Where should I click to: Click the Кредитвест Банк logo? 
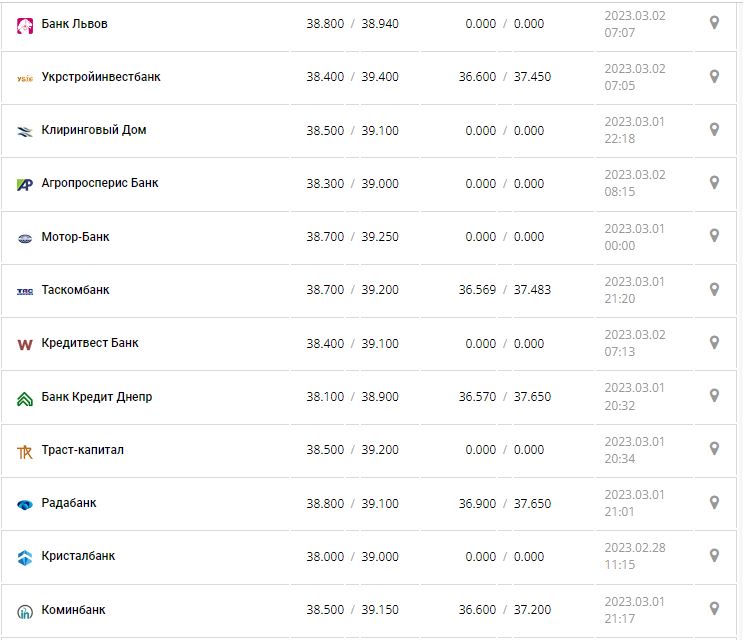[x=25, y=344]
